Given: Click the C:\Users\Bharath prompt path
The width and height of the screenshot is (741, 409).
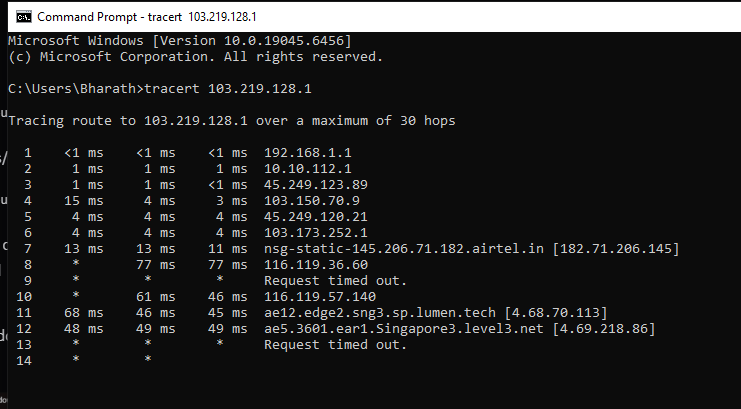Looking at the screenshot, I should coord(72,89).
